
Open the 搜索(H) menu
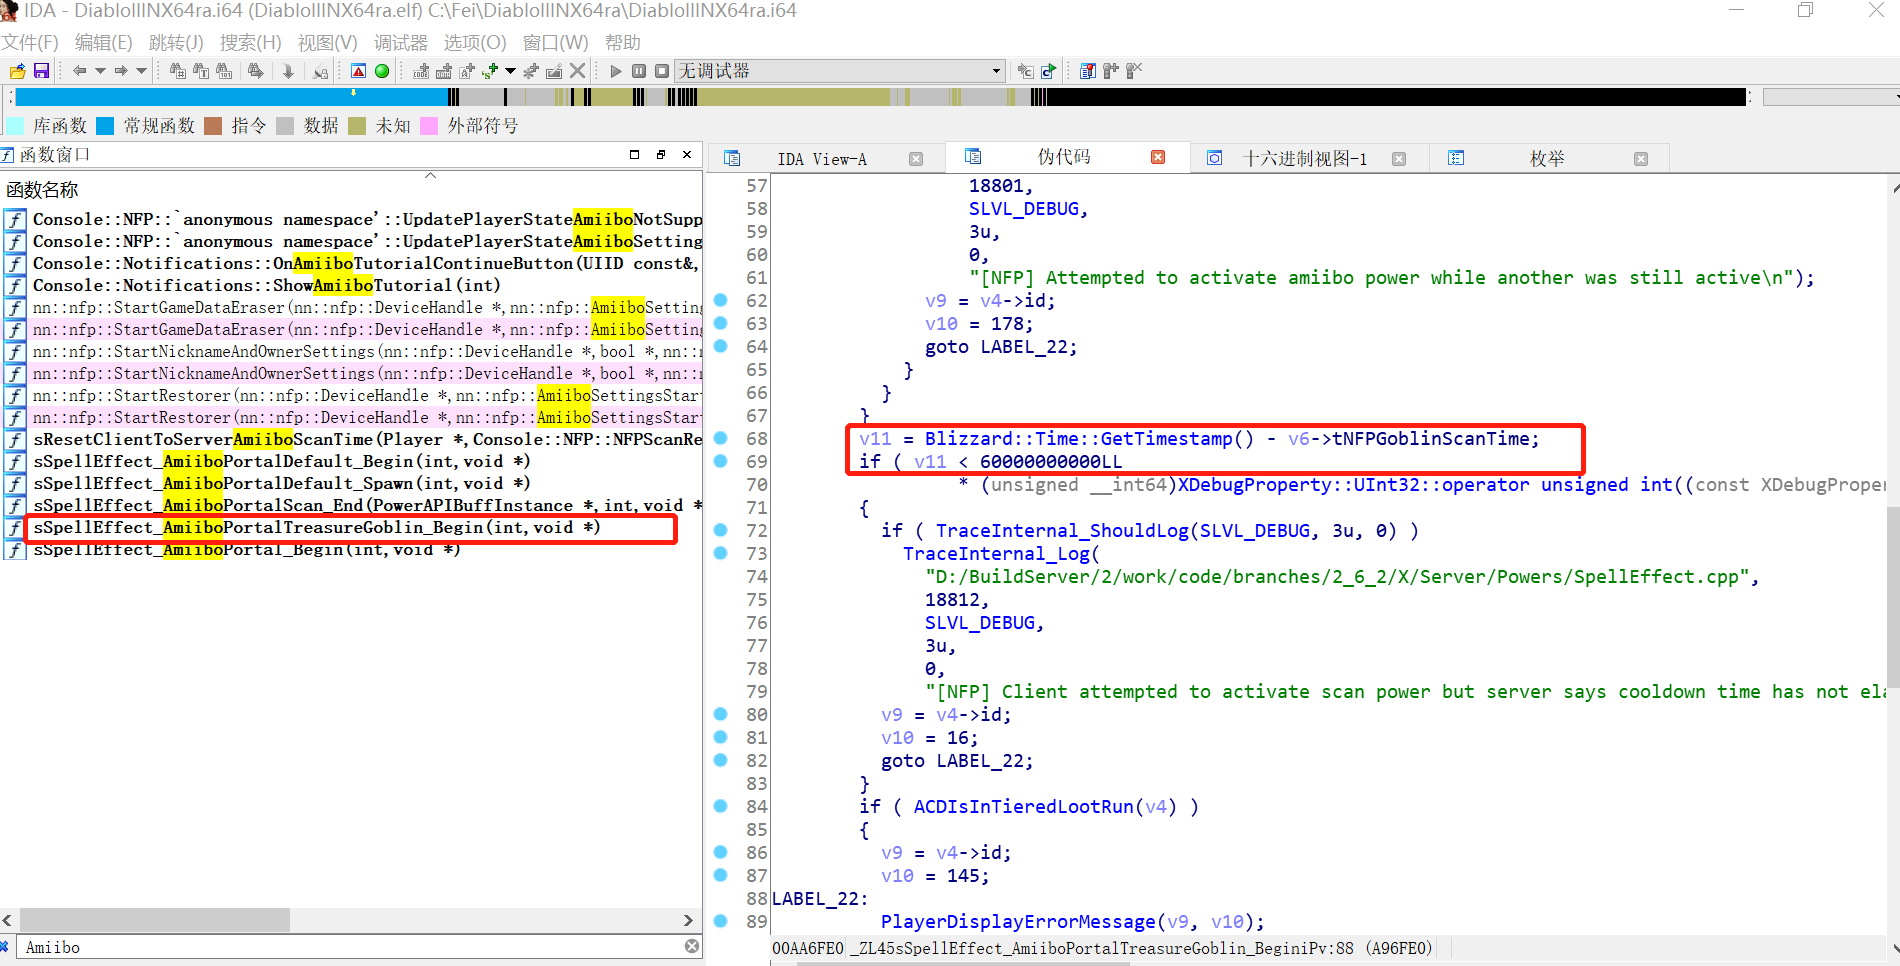click(x=250, y=43)
